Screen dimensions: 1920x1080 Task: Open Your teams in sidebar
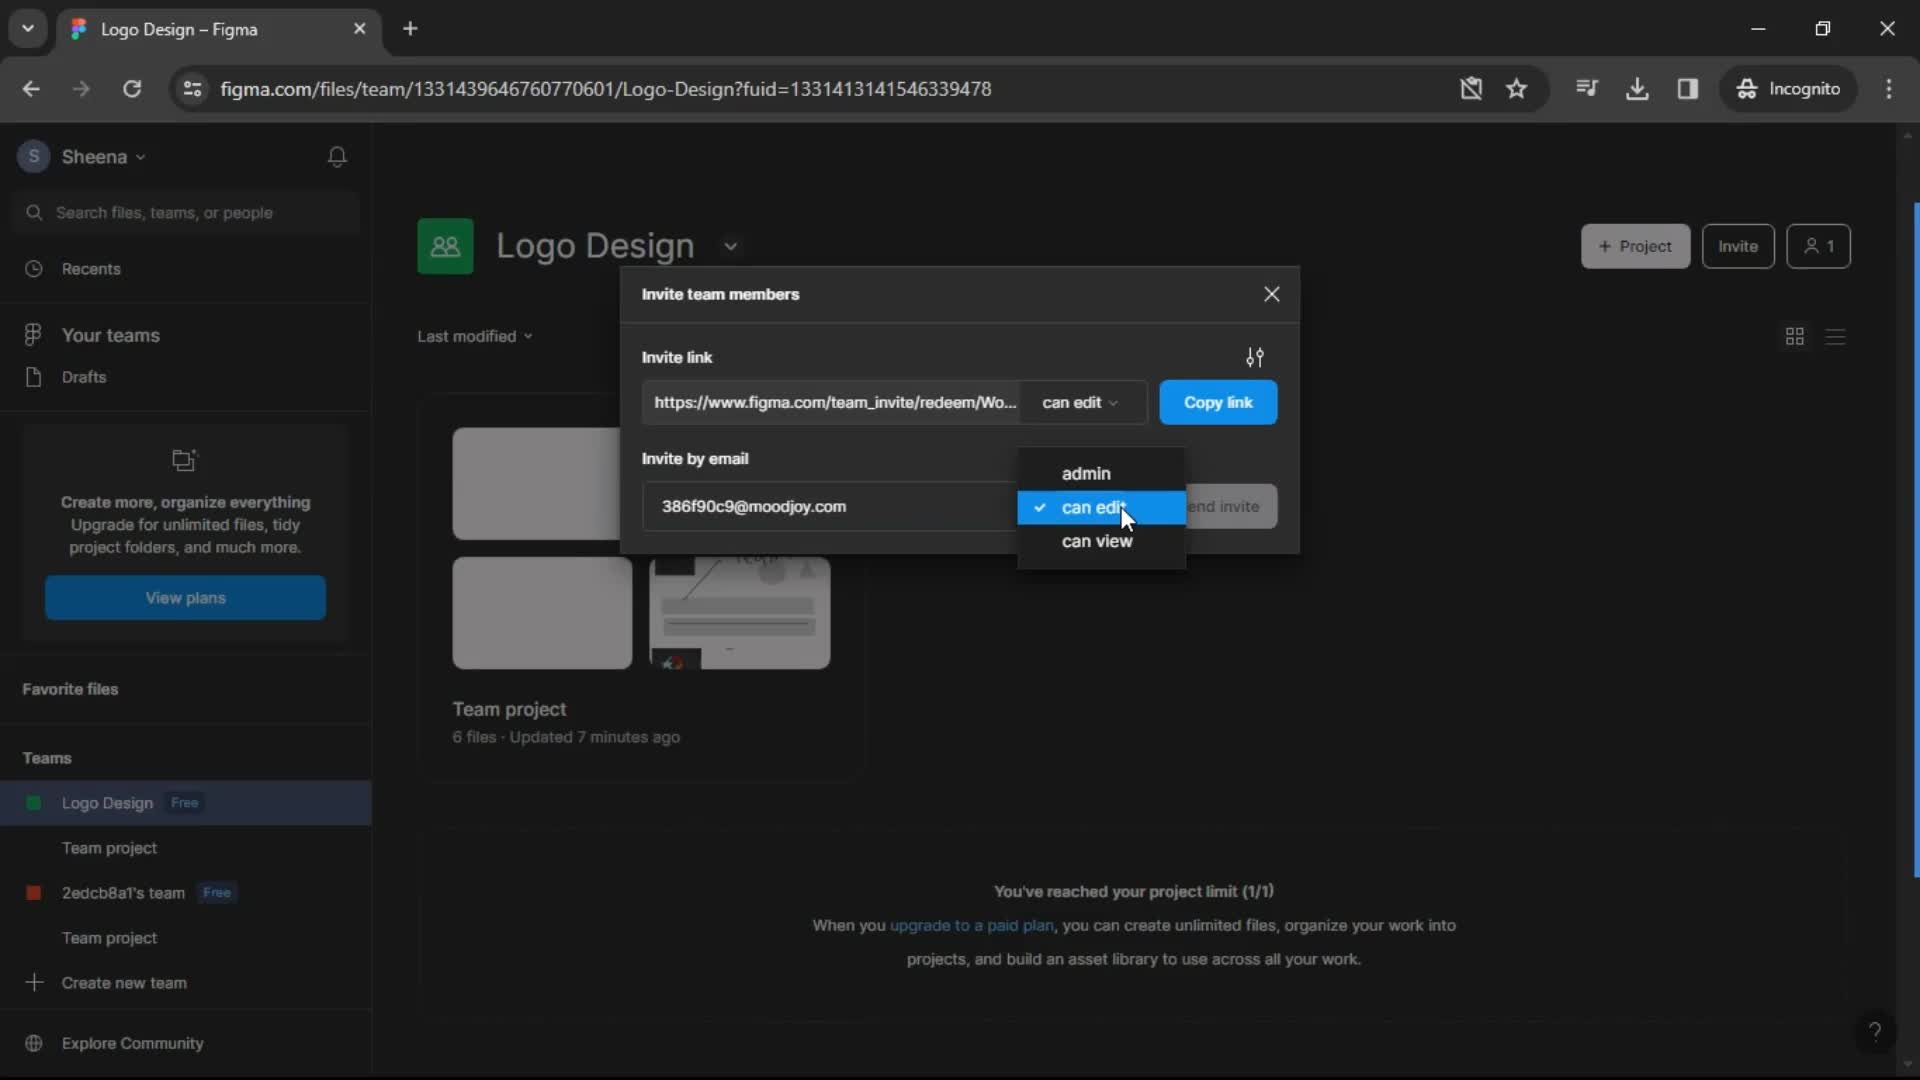click(x=186, y=335)
